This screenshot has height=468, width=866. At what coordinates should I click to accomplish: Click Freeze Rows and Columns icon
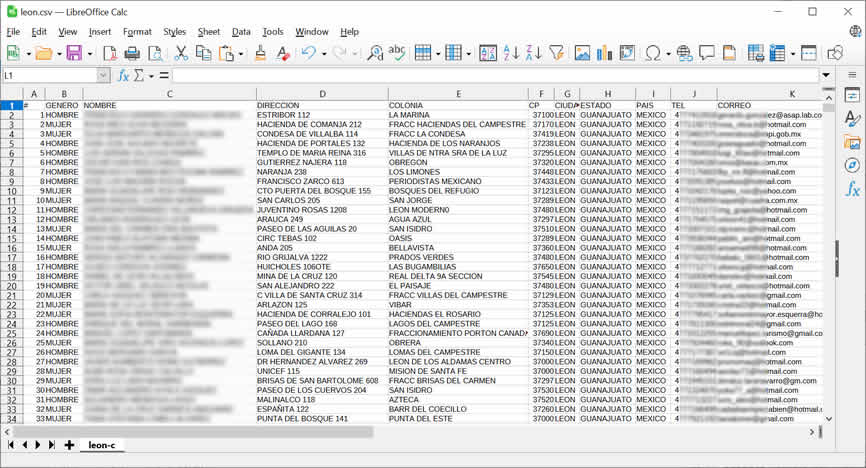777,53
